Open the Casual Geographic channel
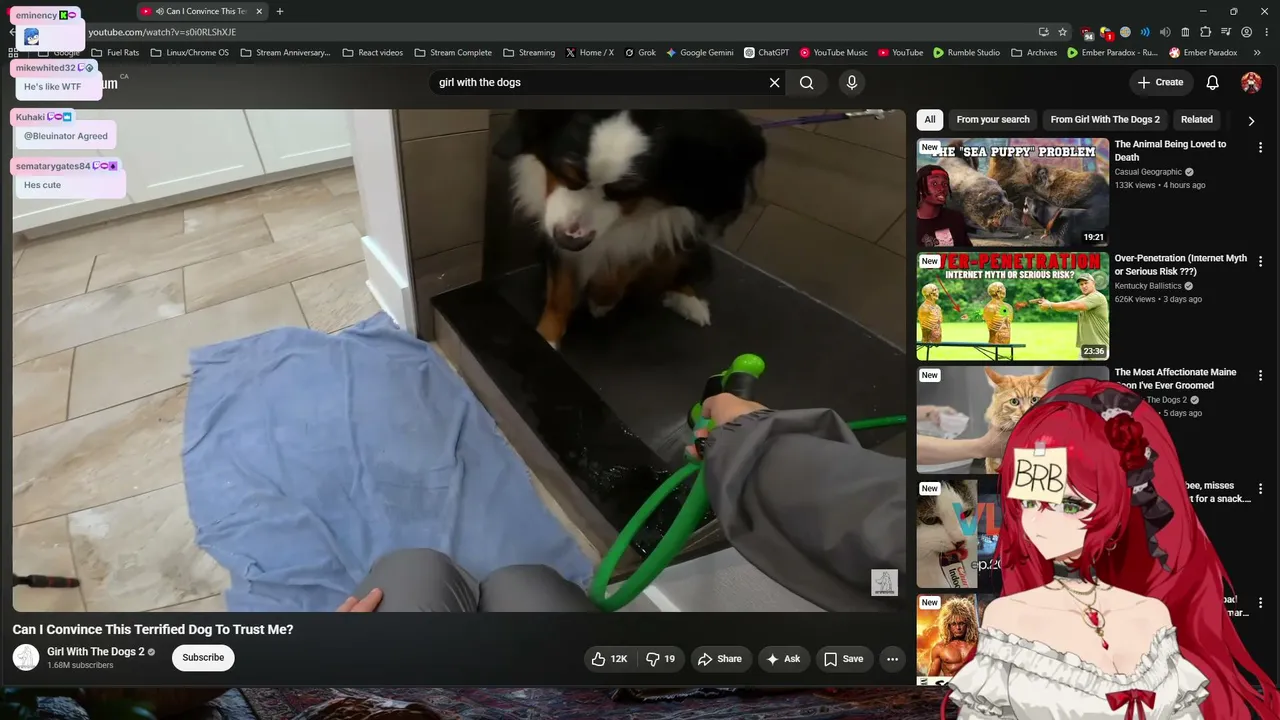This screenshot has height=720, width=1280. tap(1148, 172)
